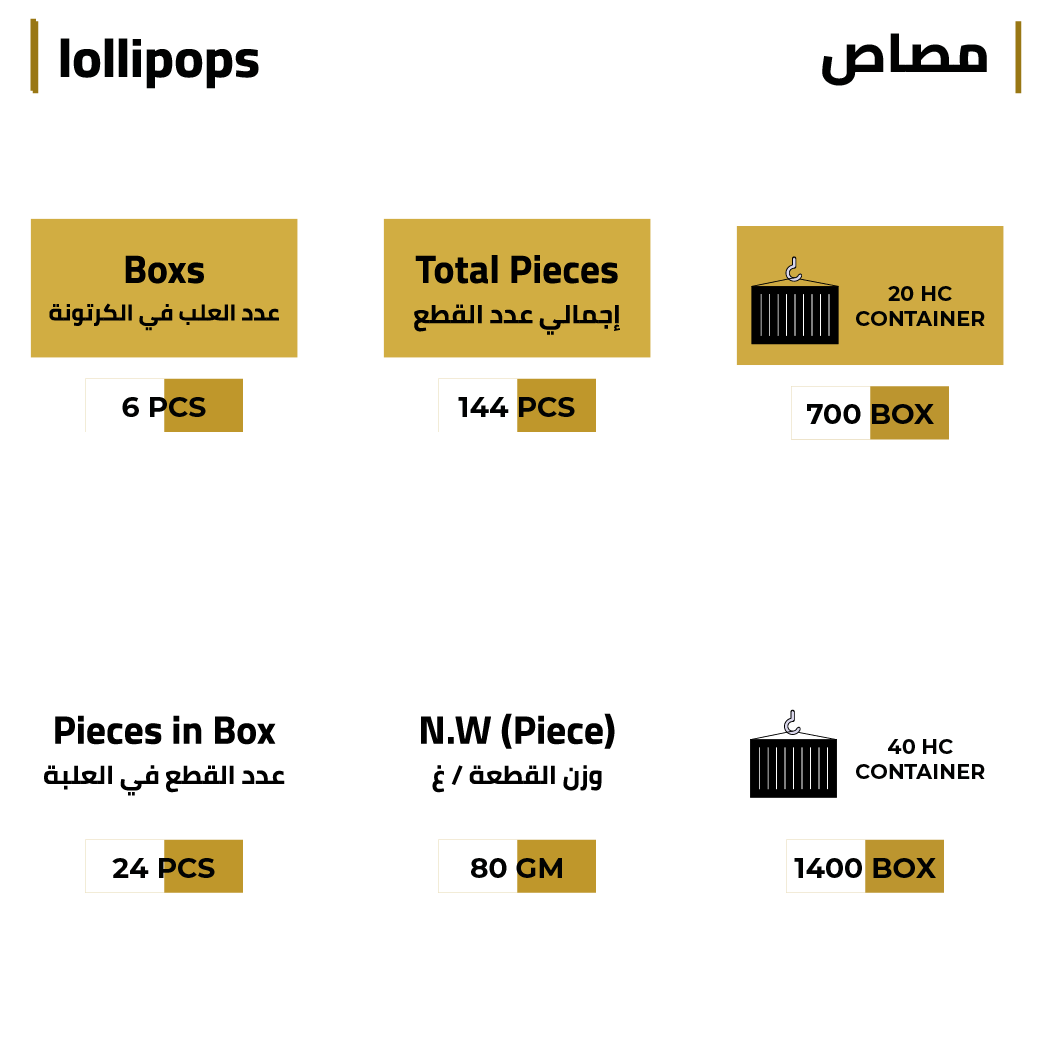Image resolution: width=1058 pixels, height=1057 pixels.
Task: Click the Total Pieces gold header card
Action: coord(517,288)
